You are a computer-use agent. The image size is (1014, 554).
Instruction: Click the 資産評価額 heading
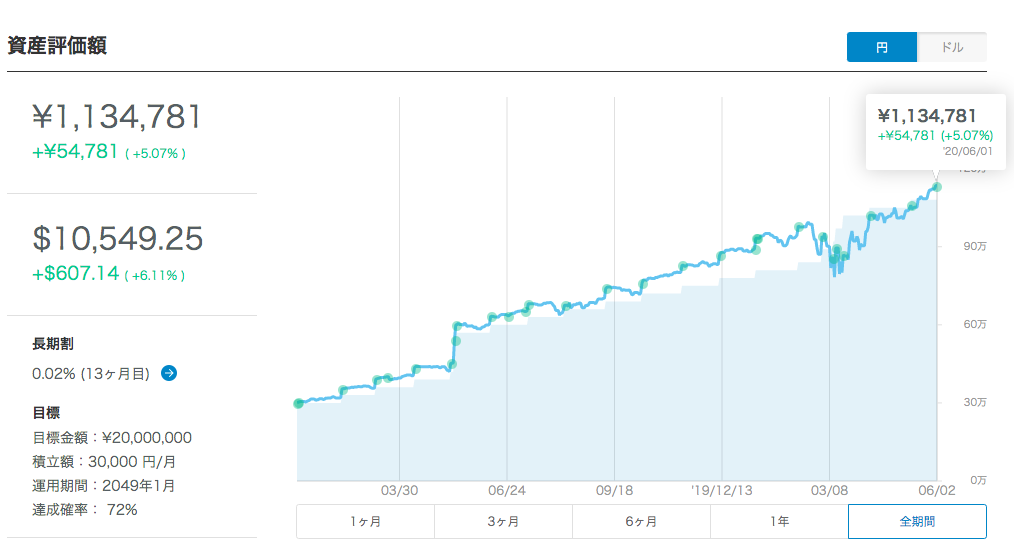click(x=57, y=46)
